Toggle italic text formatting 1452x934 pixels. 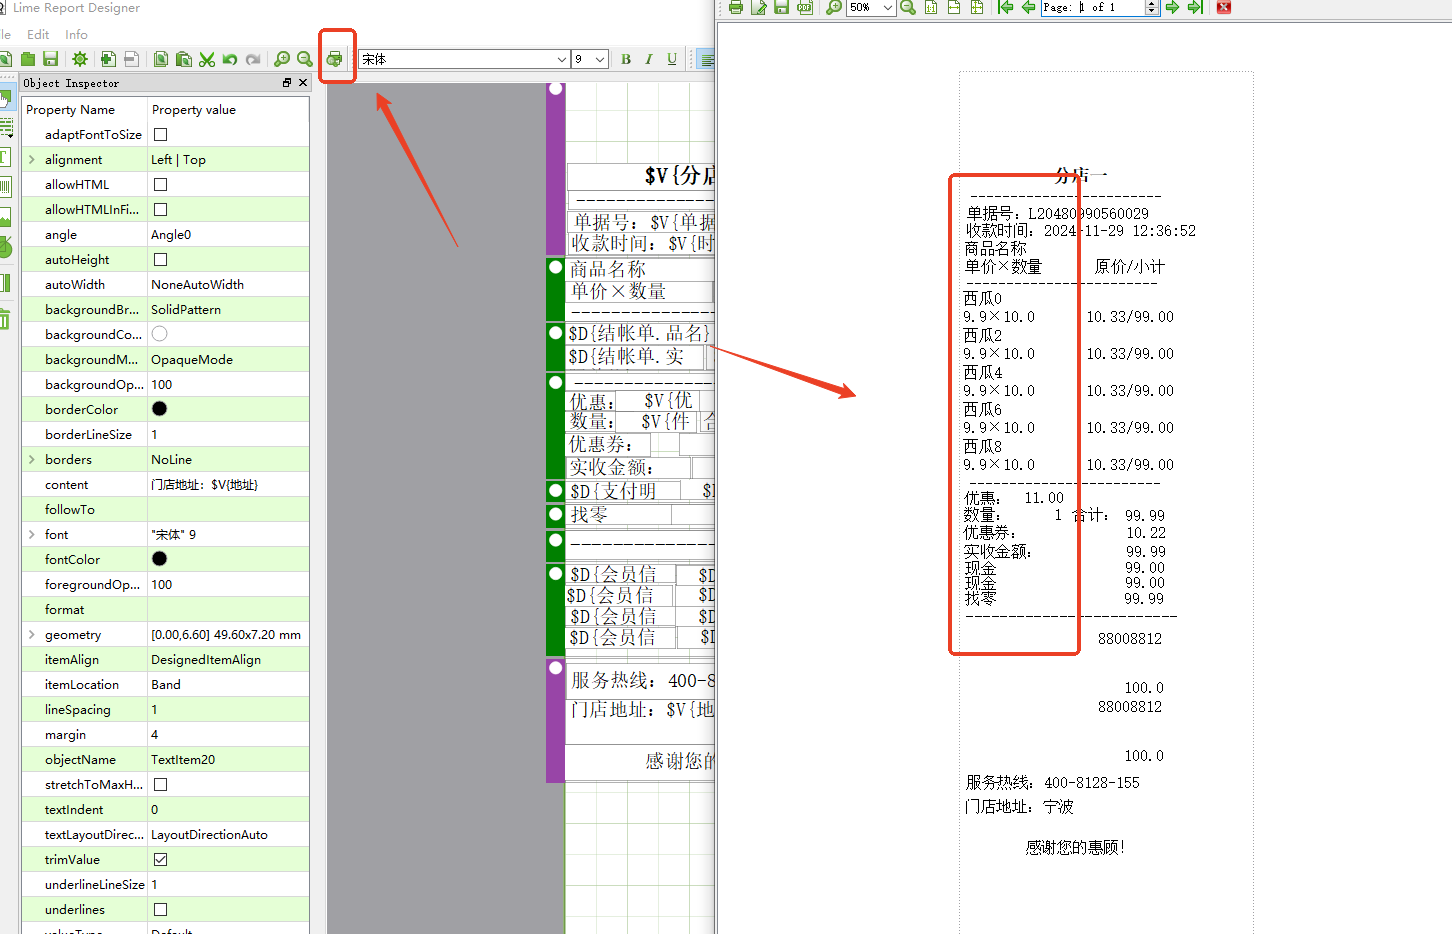(649, 59)
